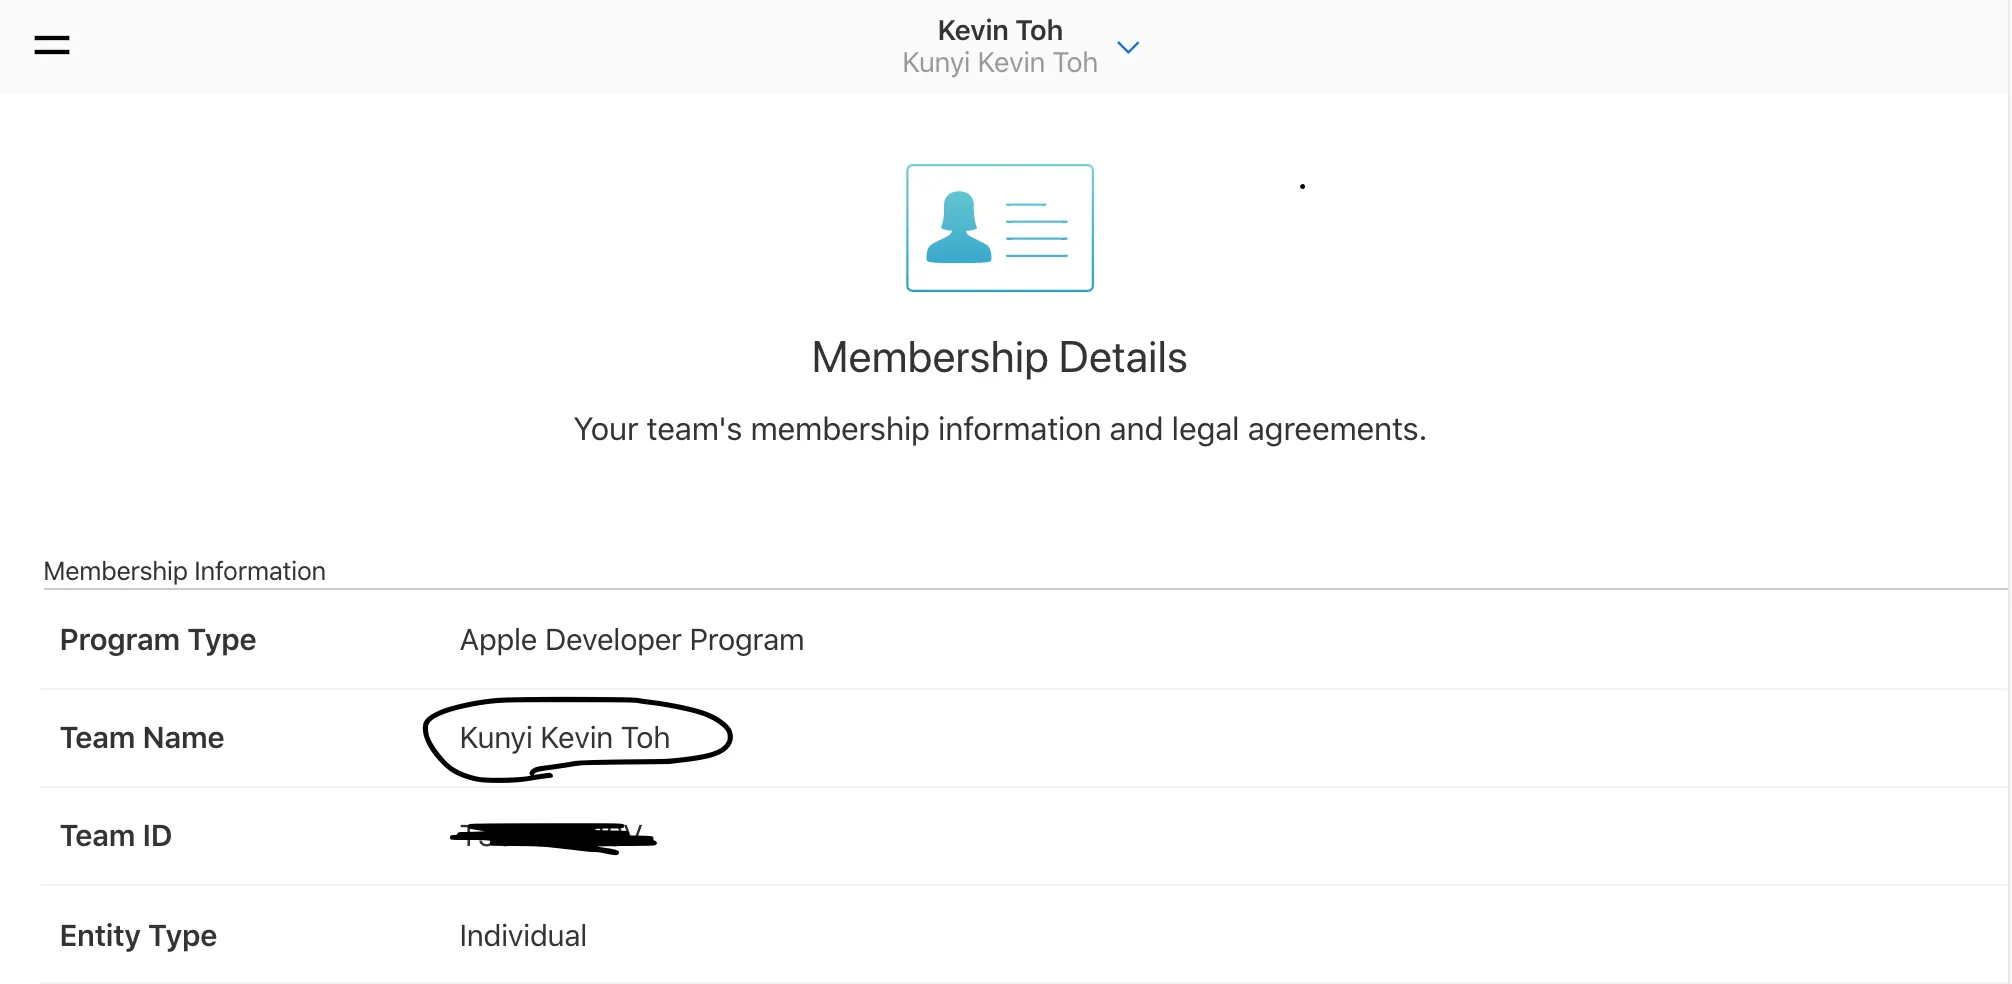Open the hamburger navigation menu
Screen dimensions: 2012x984
pyautogui.click(x=52, y=45)
